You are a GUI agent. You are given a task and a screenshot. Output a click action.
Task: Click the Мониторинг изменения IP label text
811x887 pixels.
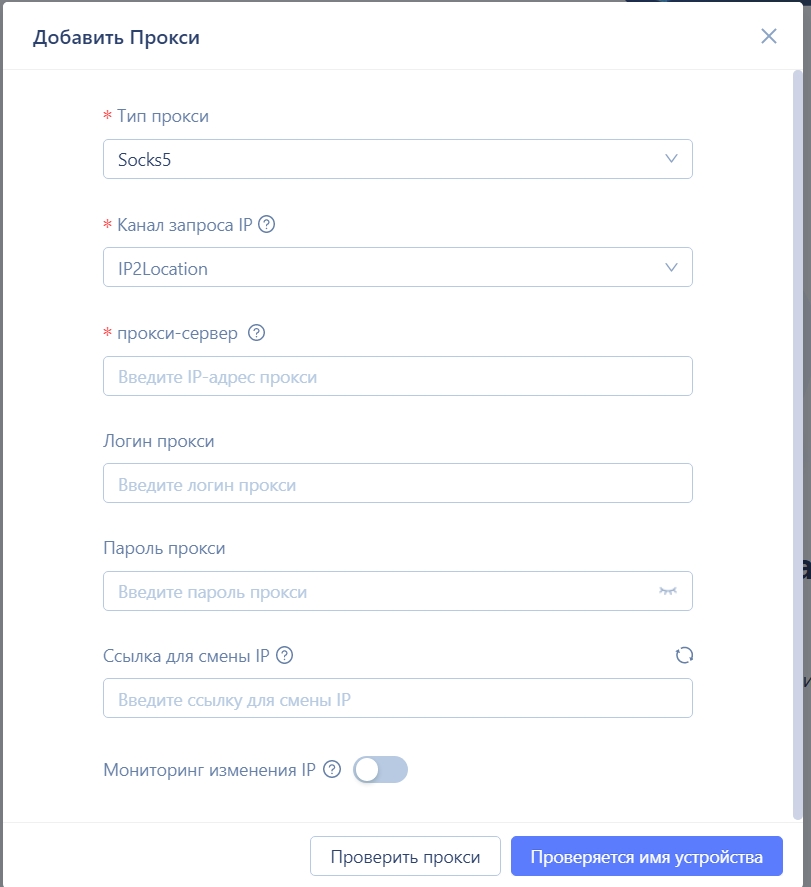pos(209,770)
